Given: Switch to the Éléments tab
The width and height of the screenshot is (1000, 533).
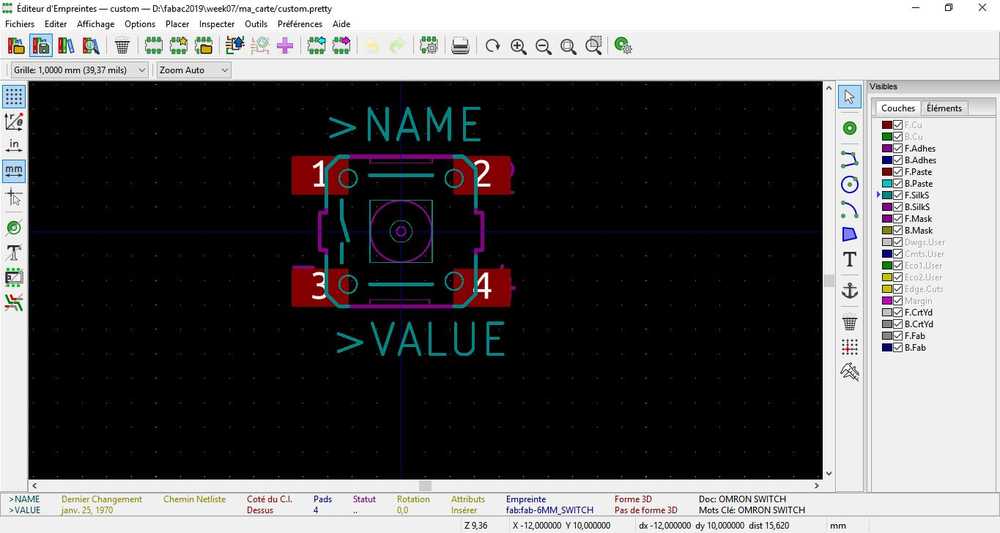Looking at the screenshot, I should tap(944, 108).
